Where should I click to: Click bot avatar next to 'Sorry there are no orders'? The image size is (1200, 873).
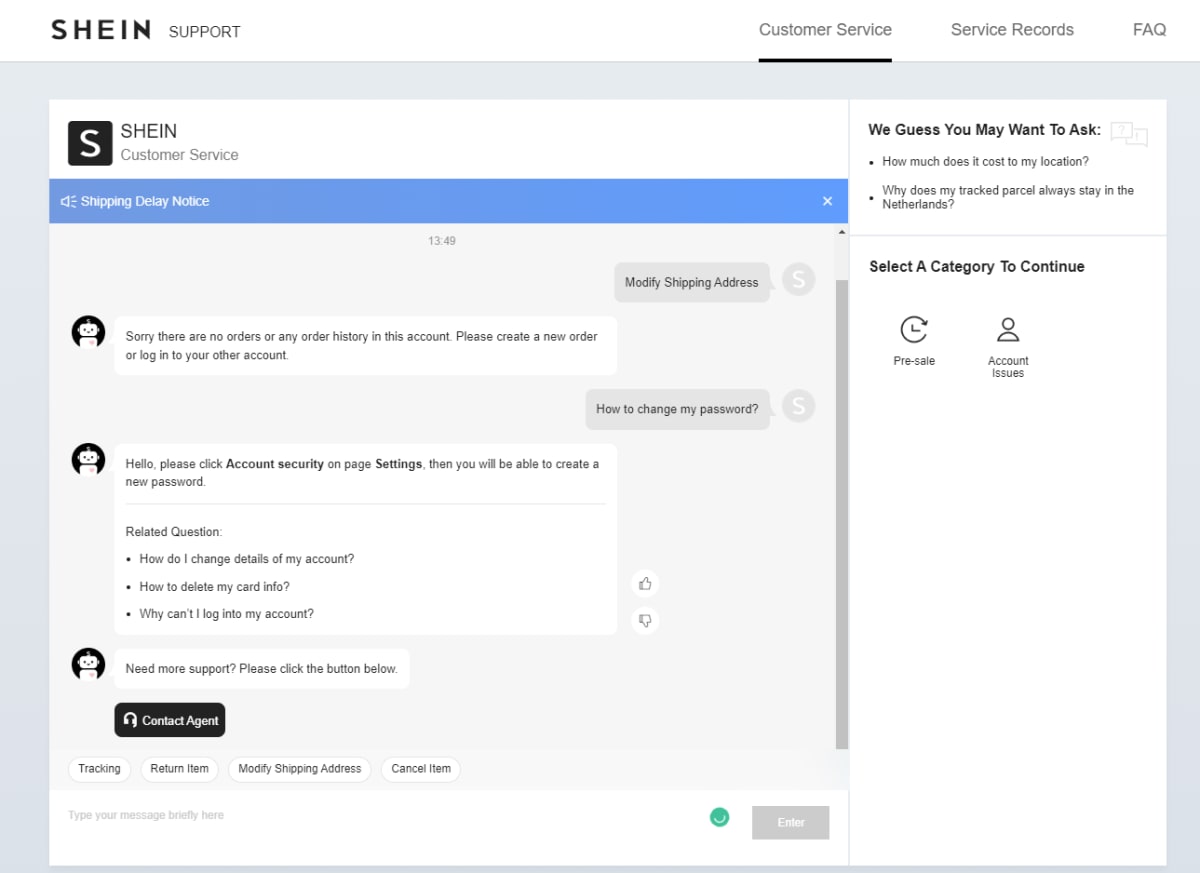click(89, 332)
